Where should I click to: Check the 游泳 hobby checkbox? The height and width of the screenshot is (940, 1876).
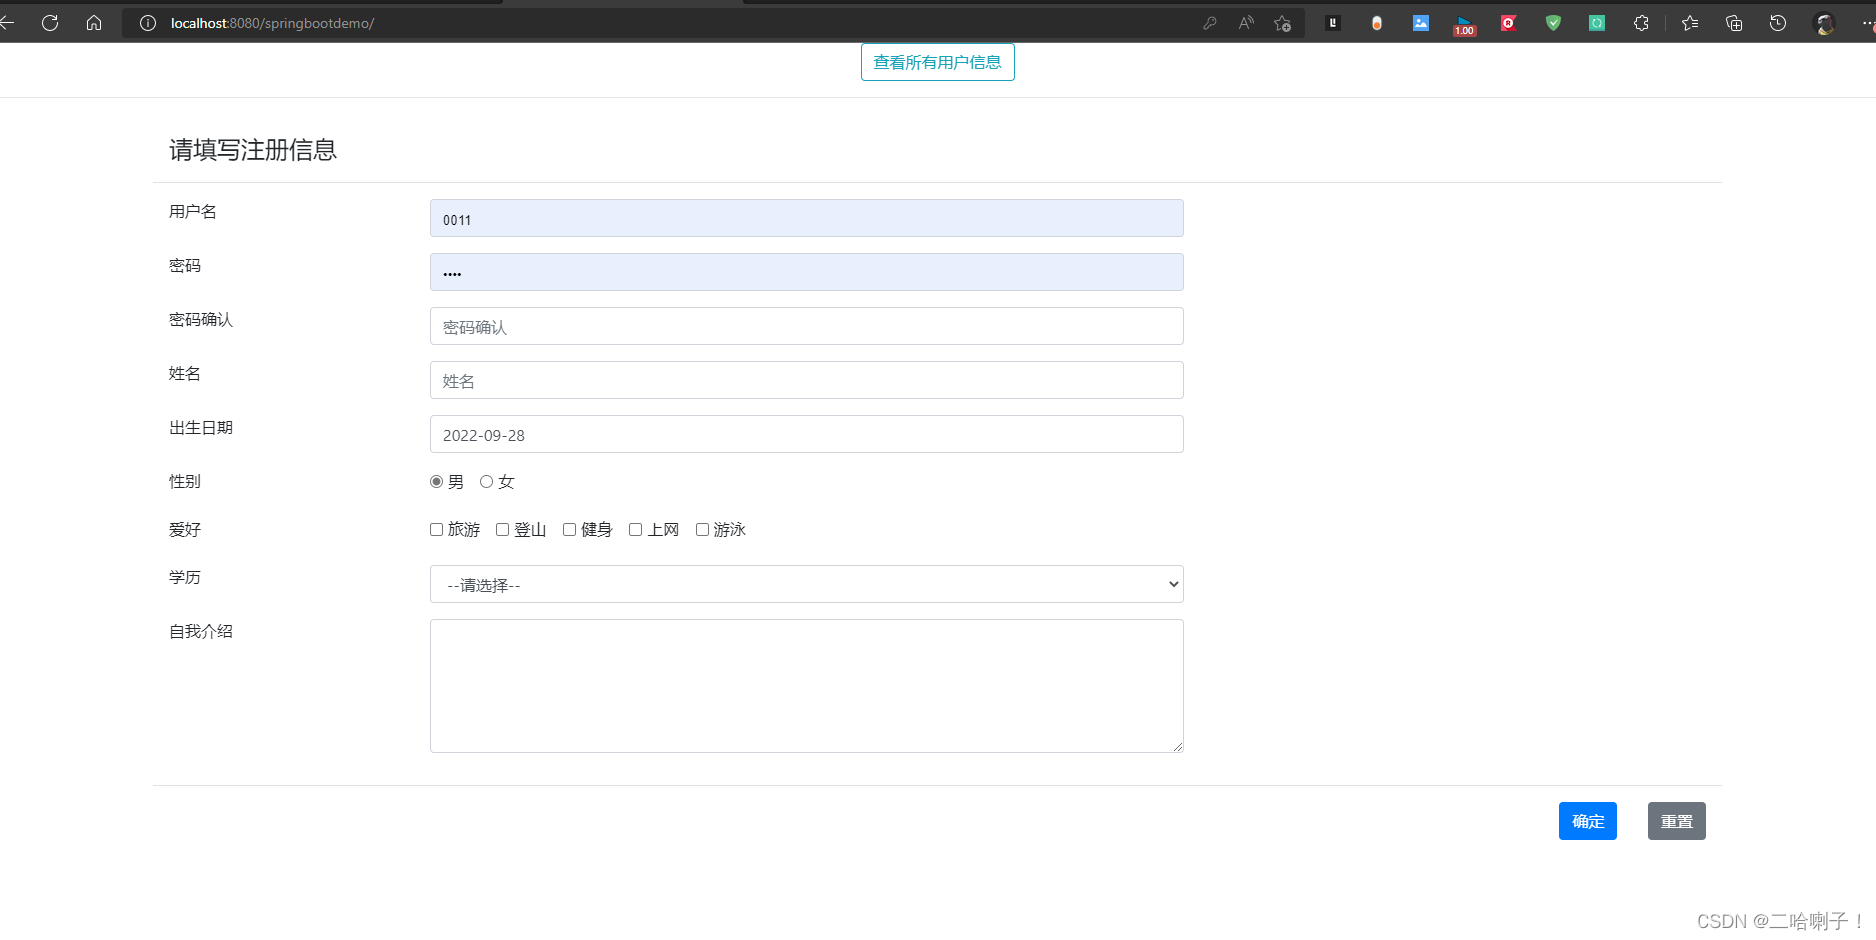702,530
